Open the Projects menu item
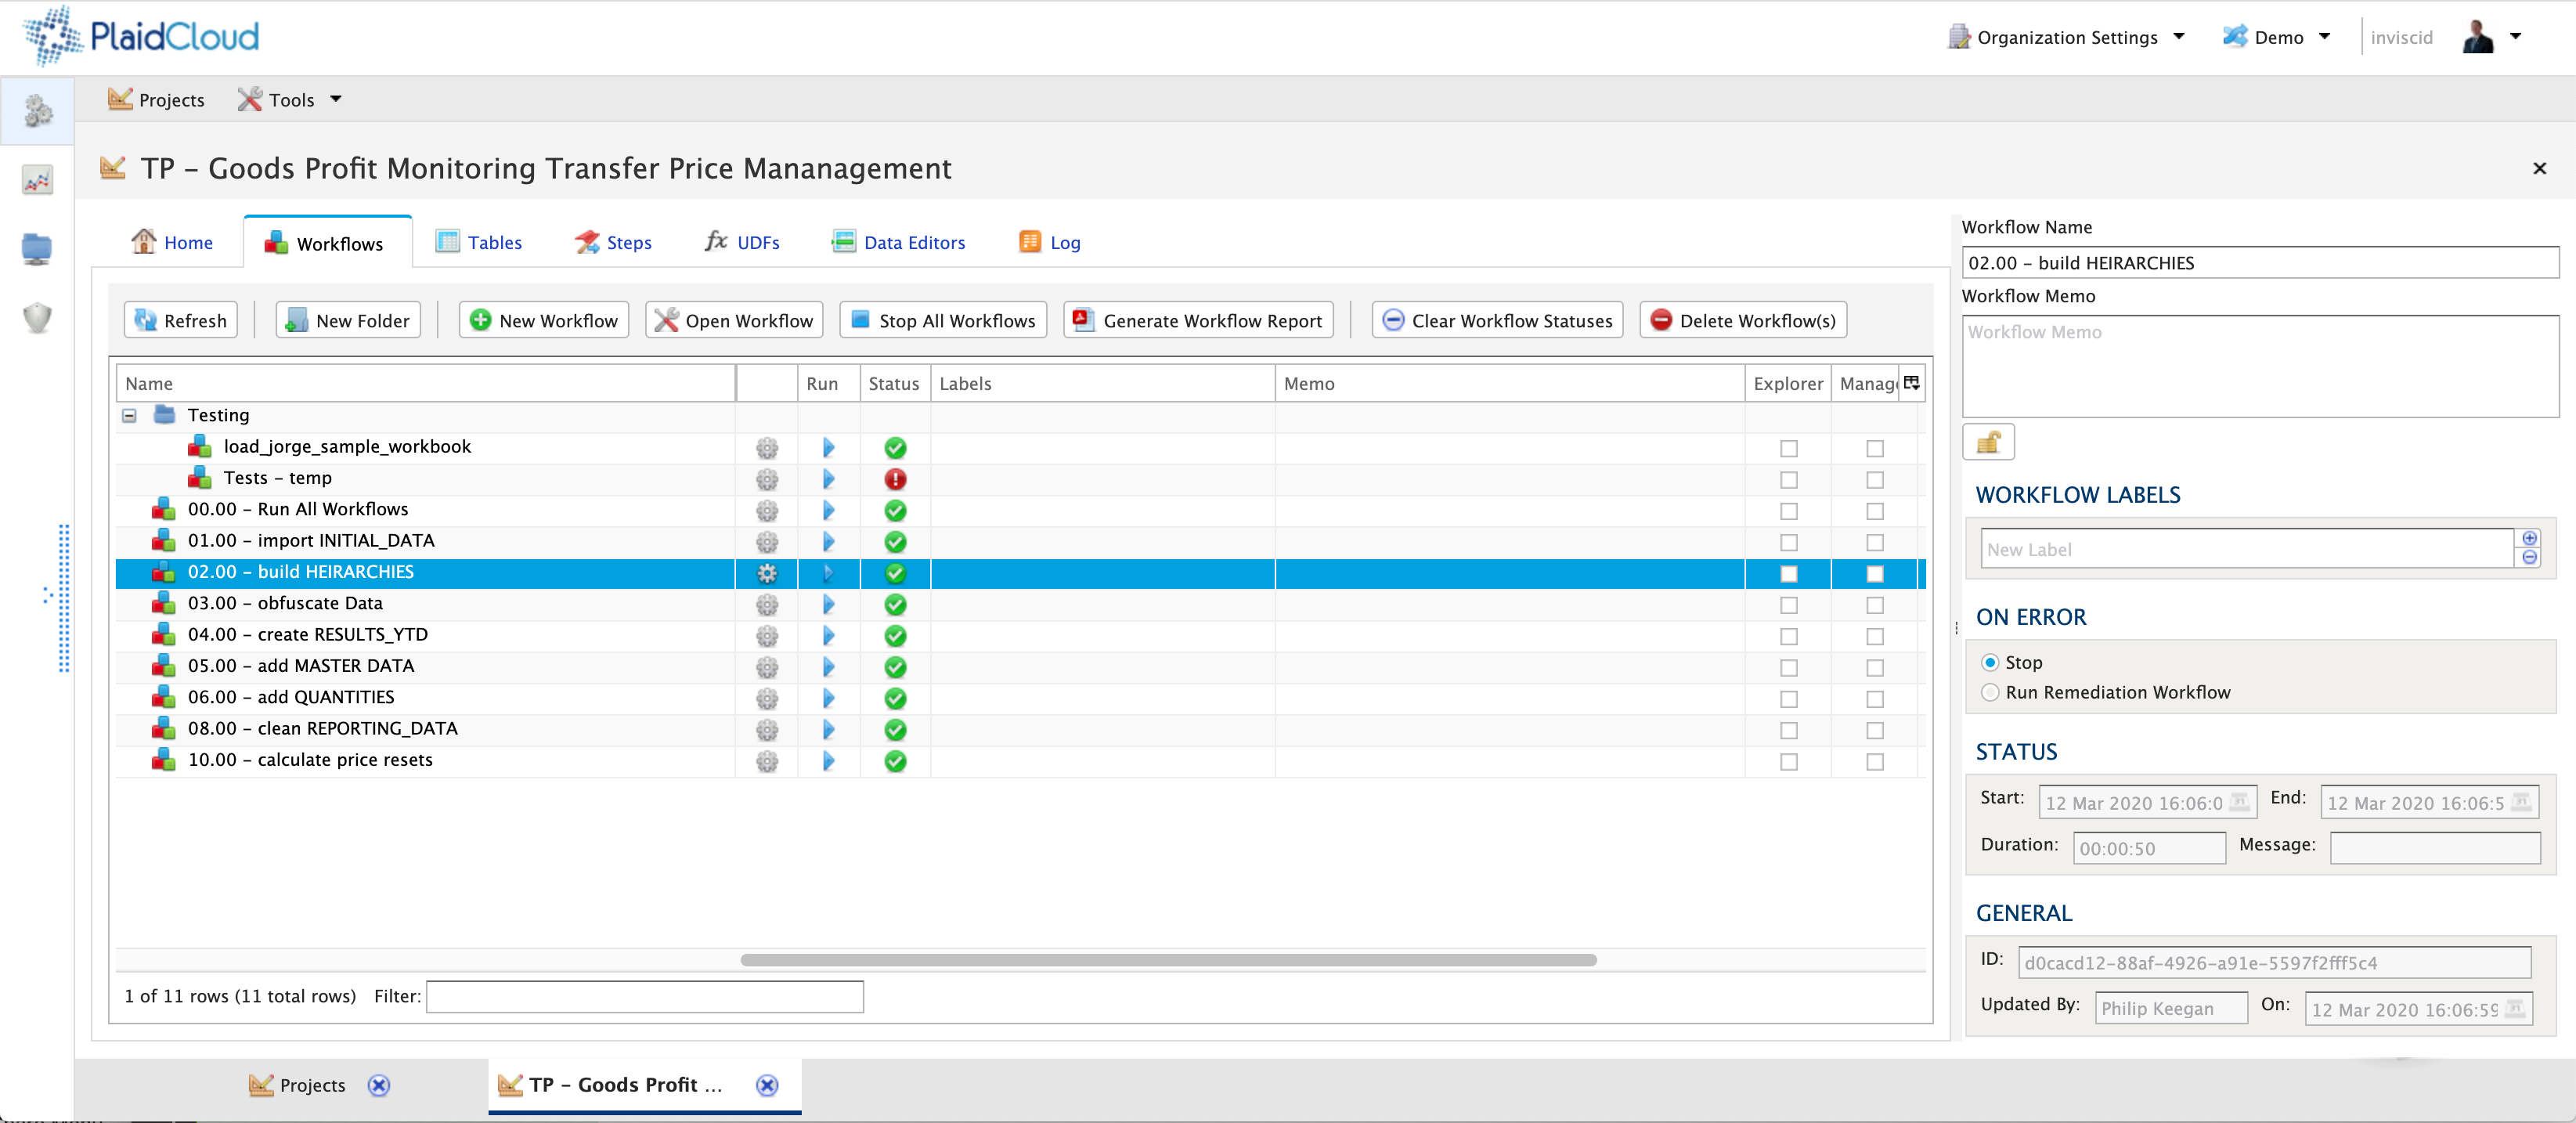 click(x=156, y=99)
